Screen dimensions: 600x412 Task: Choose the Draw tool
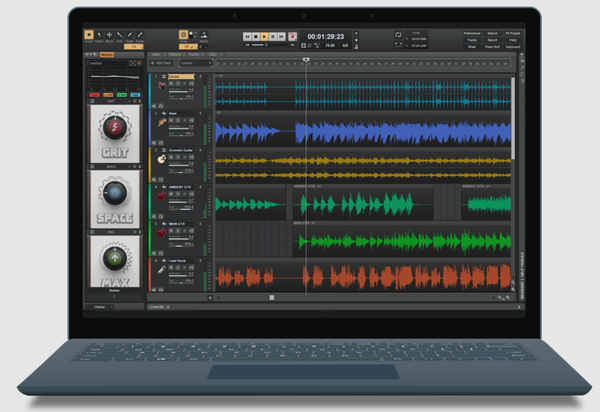pyautogui.click(x=130, y=35)
